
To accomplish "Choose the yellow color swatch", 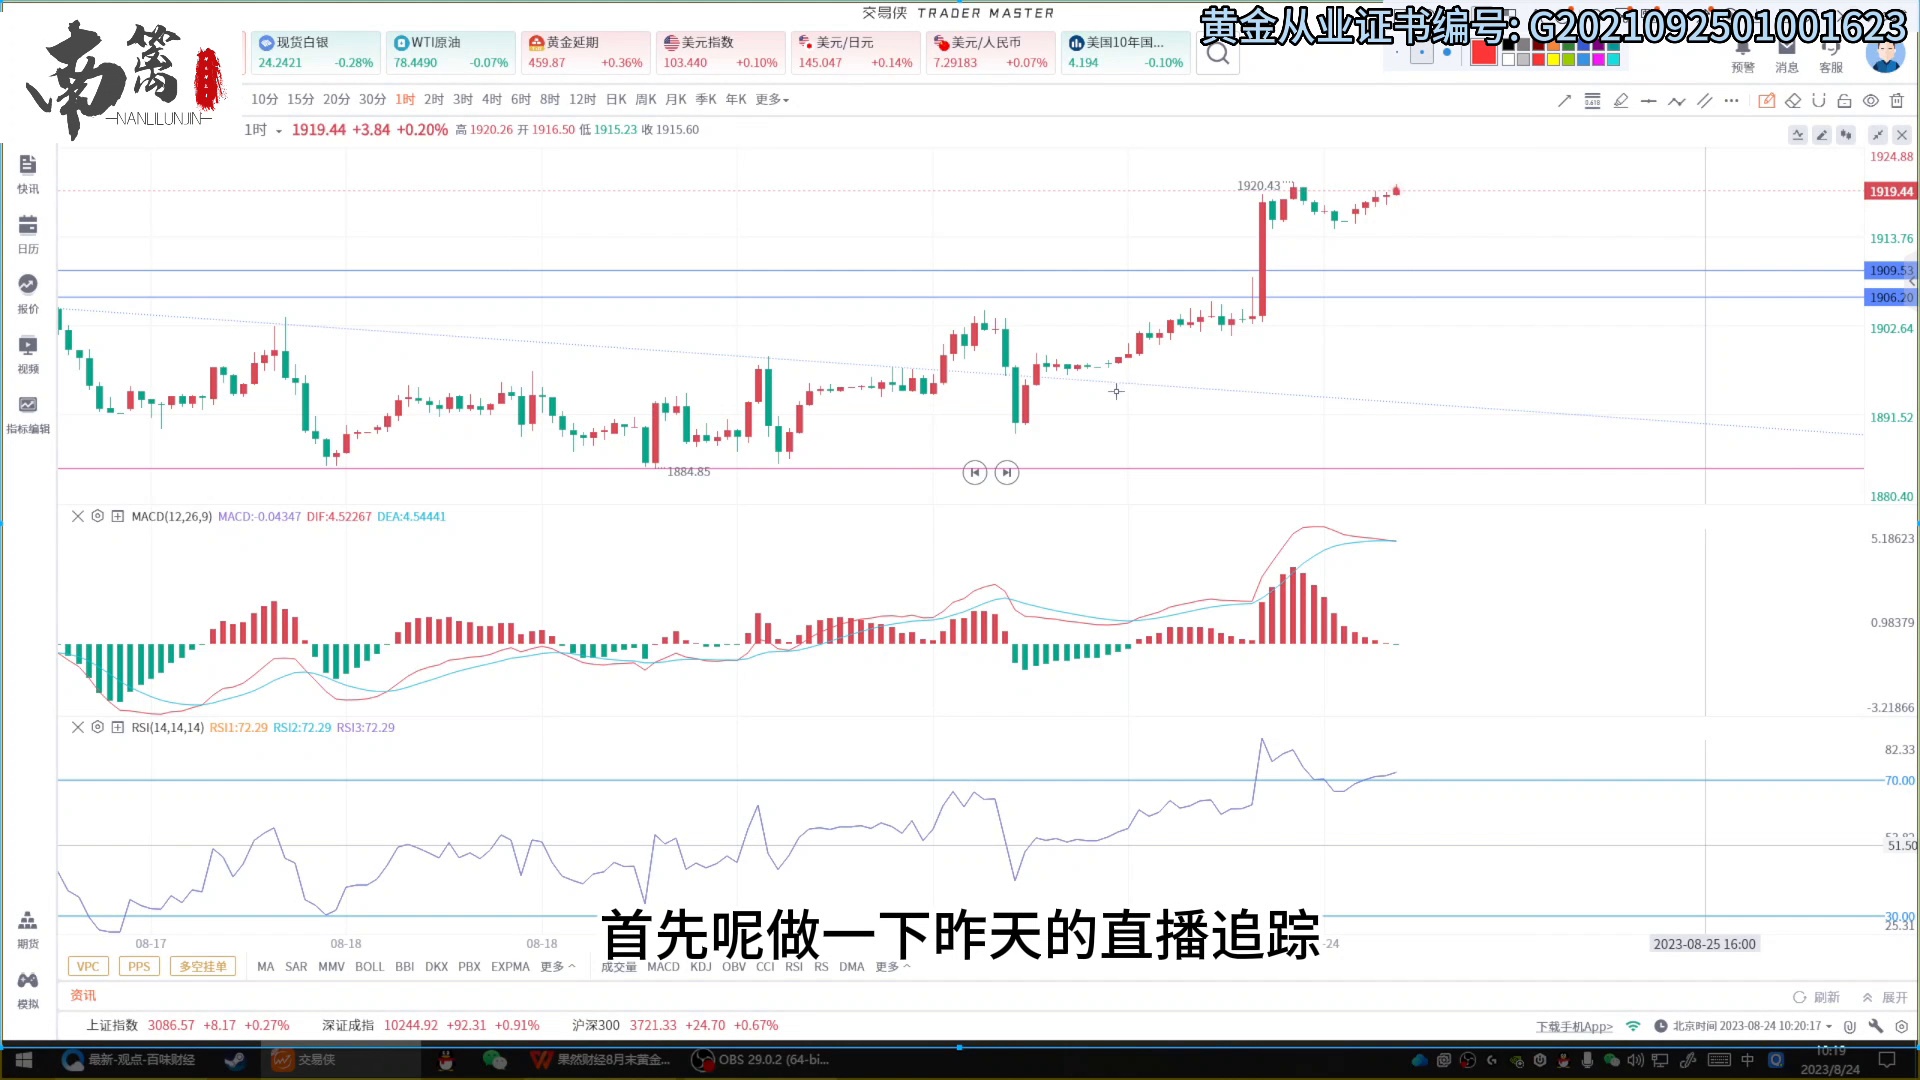I will point(1553,60).
